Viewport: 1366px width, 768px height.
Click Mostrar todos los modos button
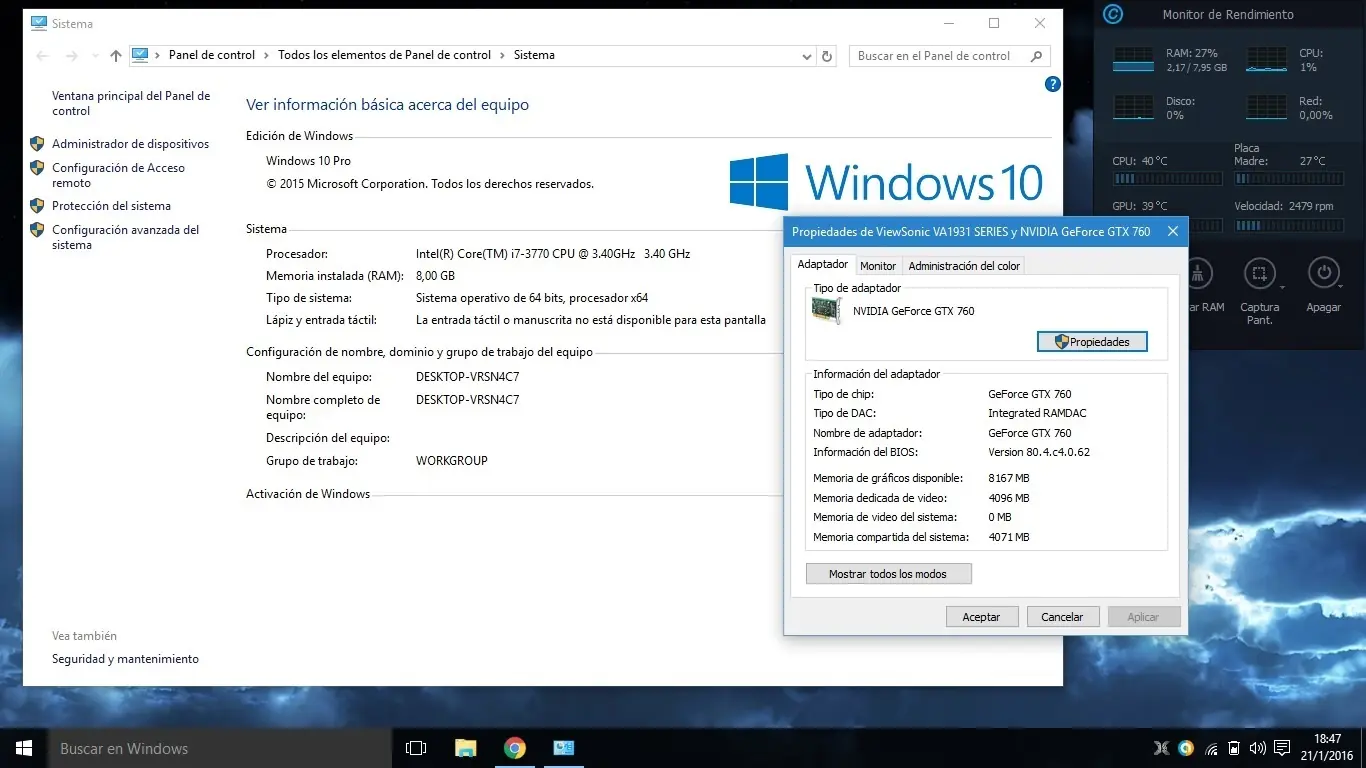click(888, 574)
